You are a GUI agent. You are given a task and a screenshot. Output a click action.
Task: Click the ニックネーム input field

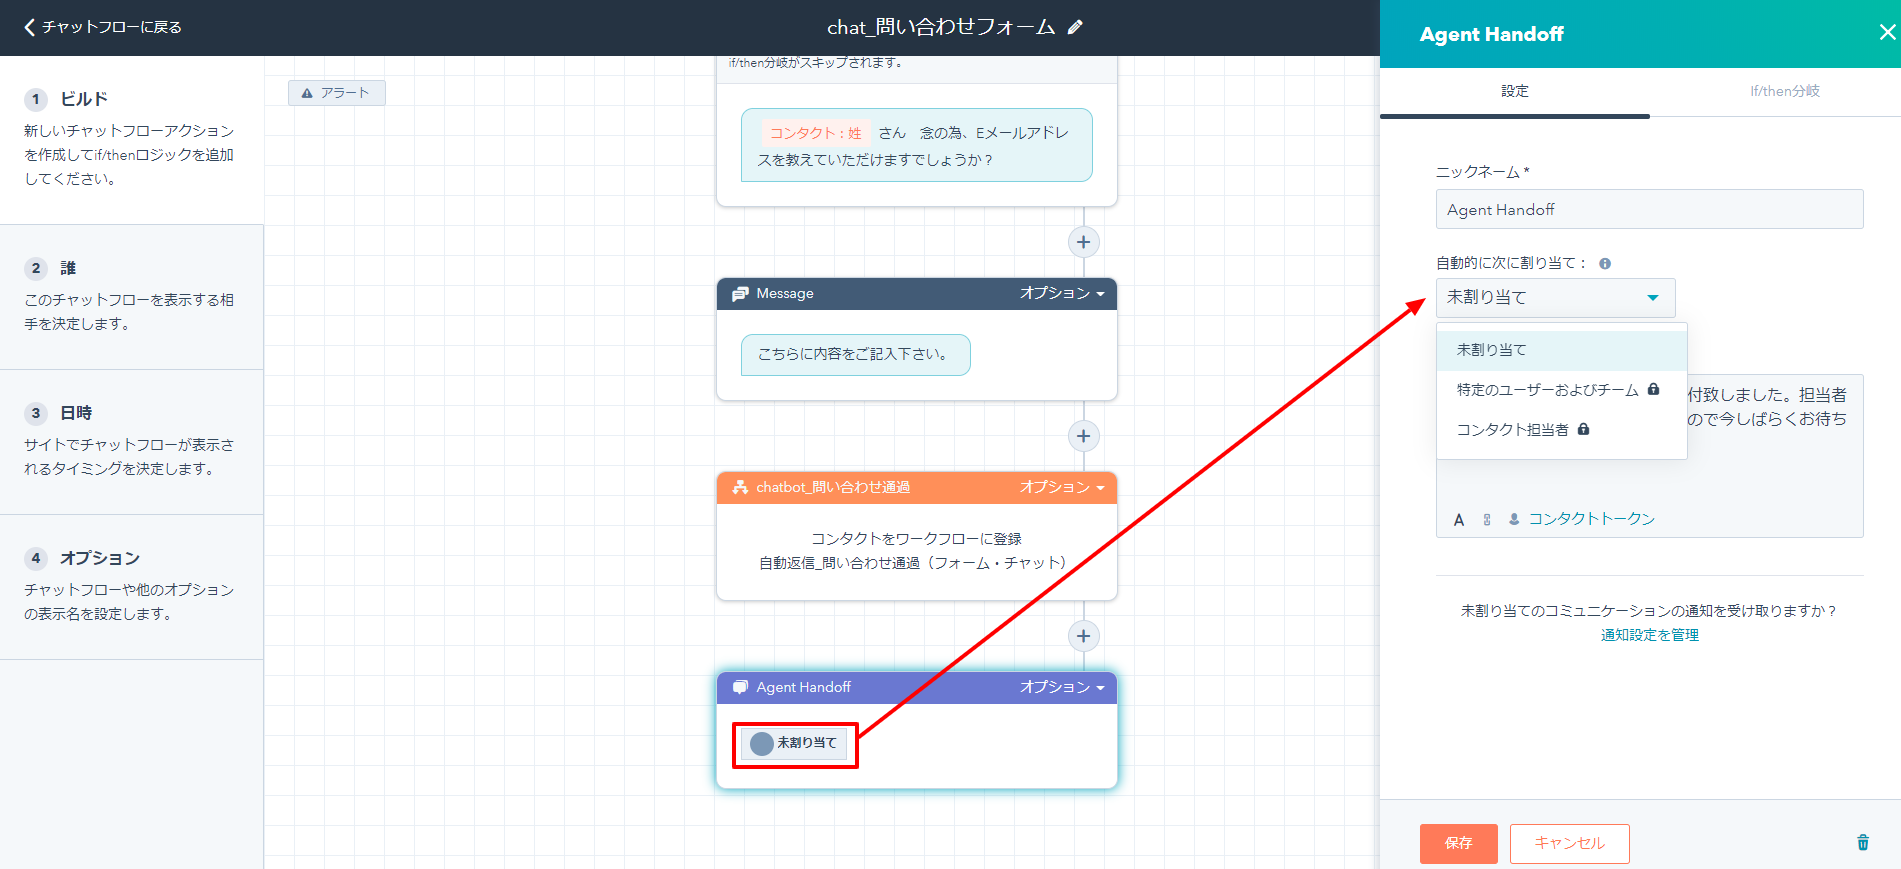(x=1648, y=210)
